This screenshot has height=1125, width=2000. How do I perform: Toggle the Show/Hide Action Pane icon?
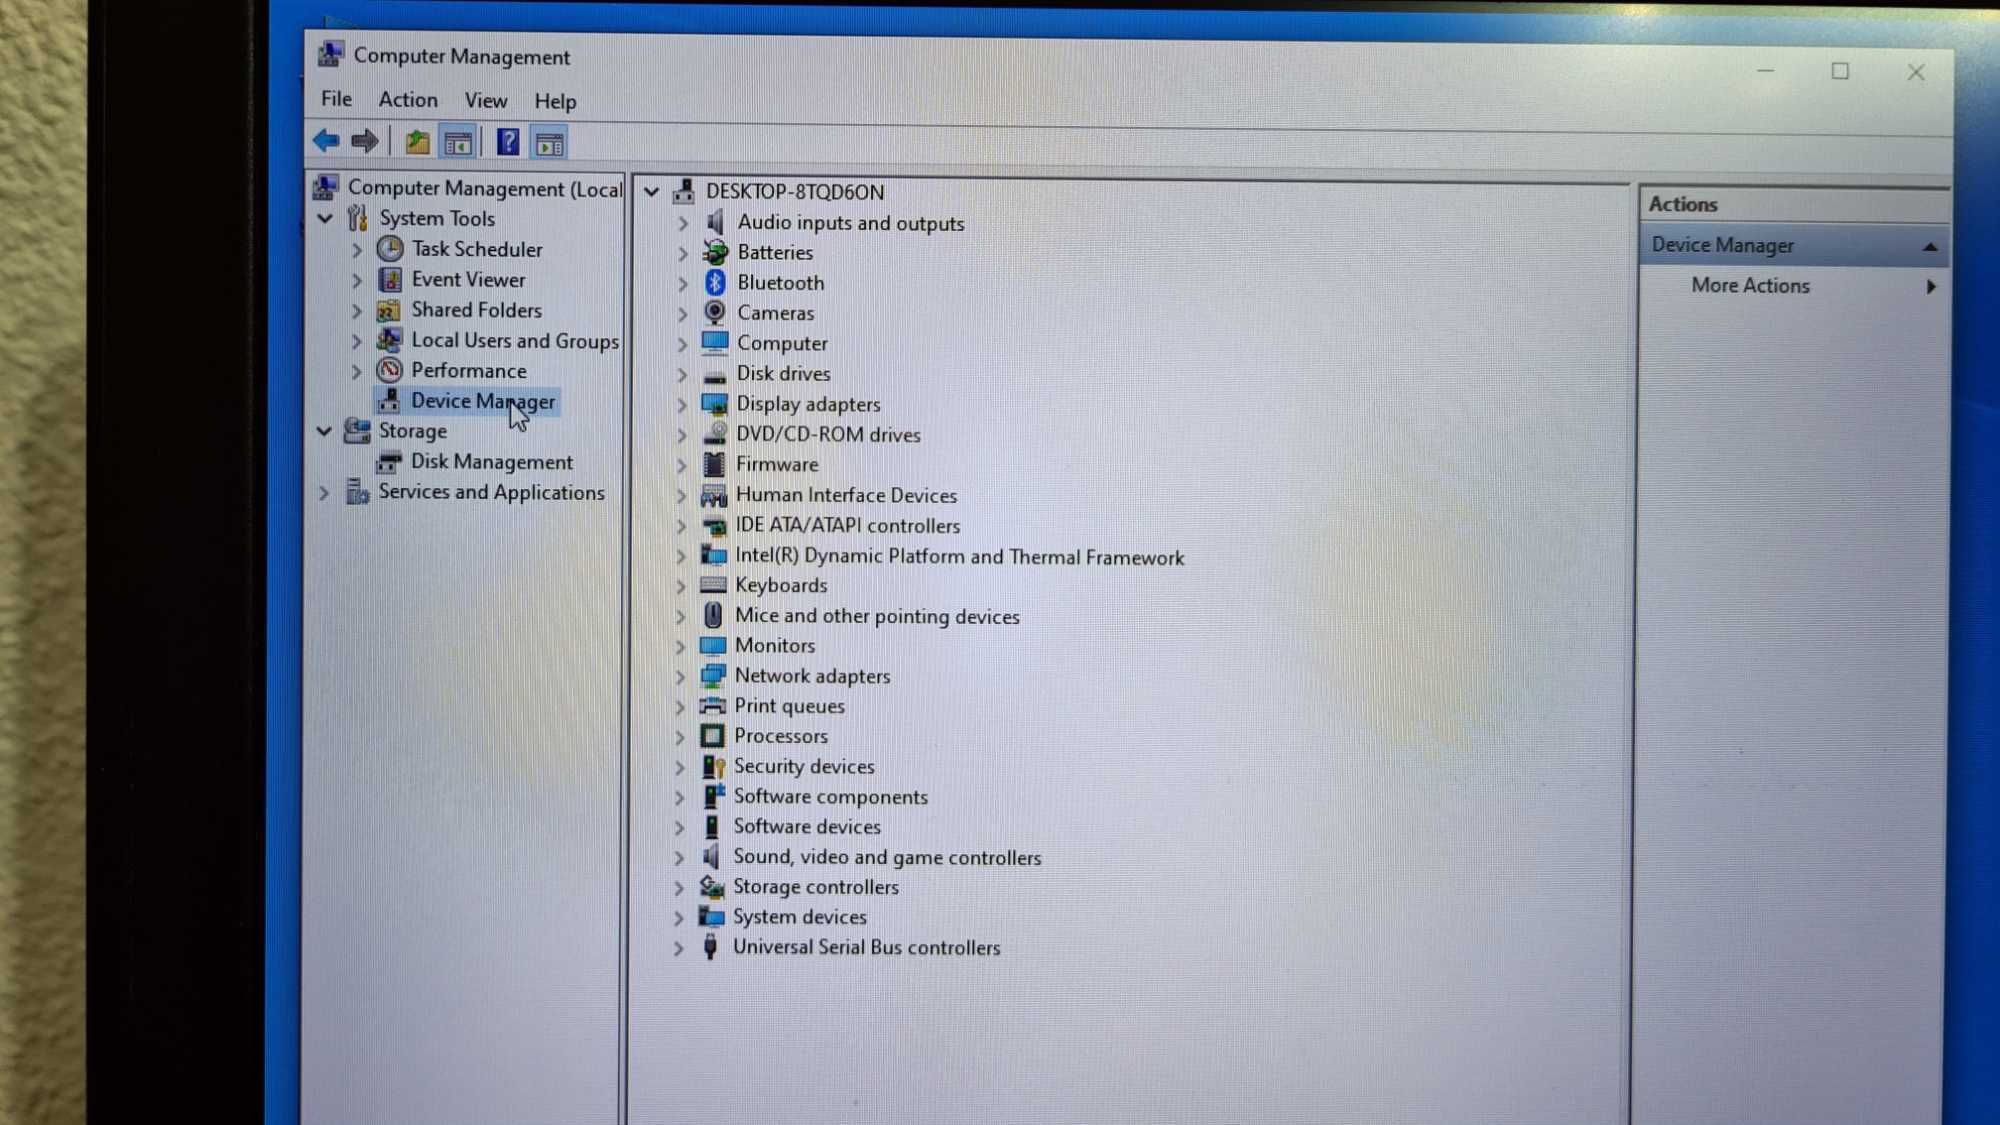pos(549,144)
